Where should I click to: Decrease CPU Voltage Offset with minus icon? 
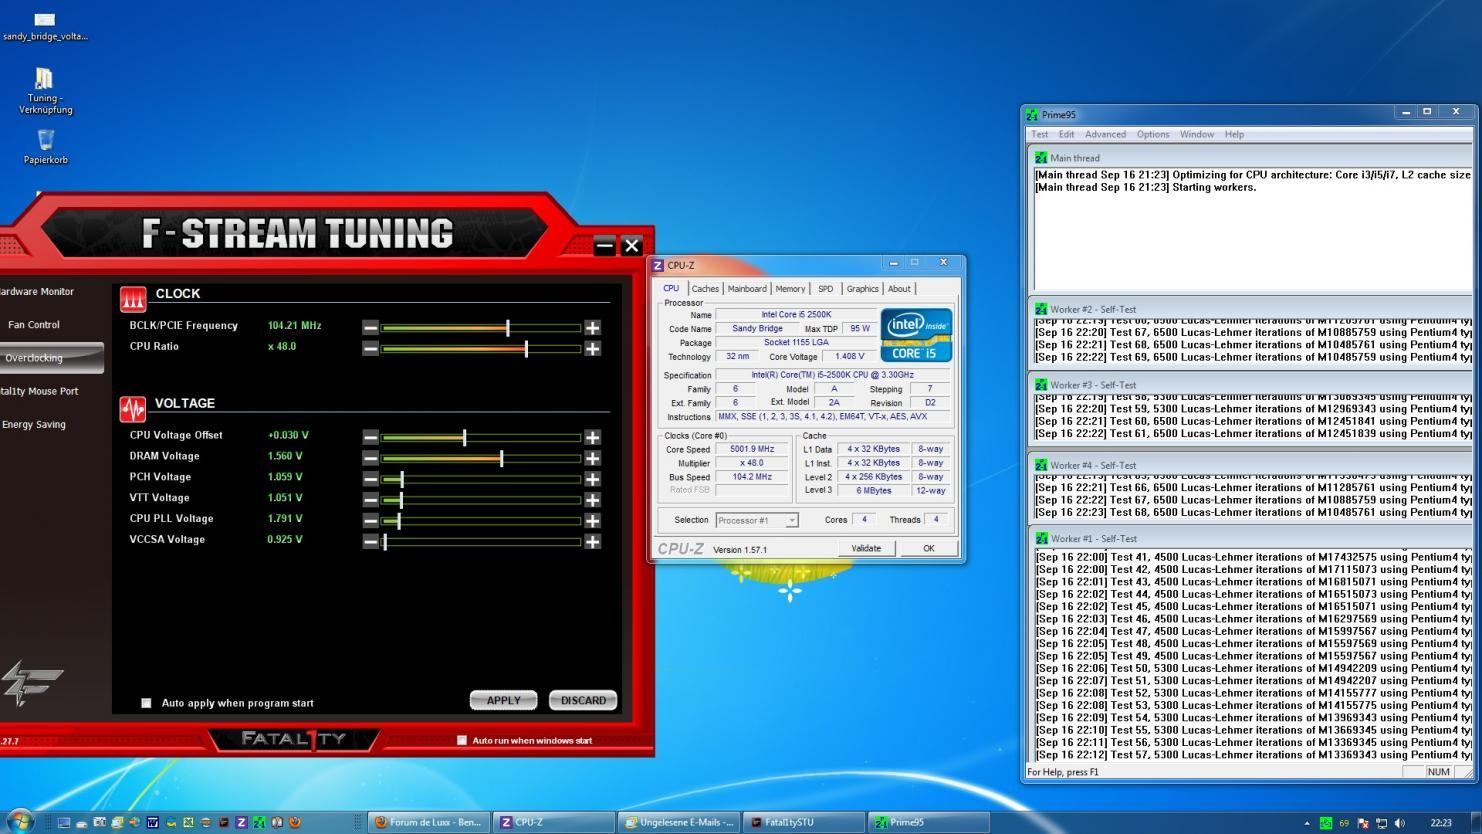(x=370, y=437)
